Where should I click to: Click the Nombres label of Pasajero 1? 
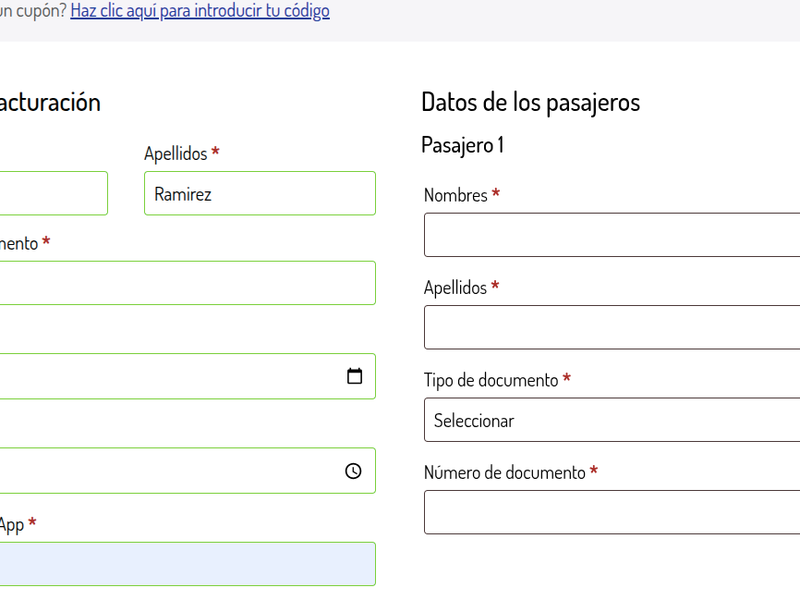pos(457,195)
